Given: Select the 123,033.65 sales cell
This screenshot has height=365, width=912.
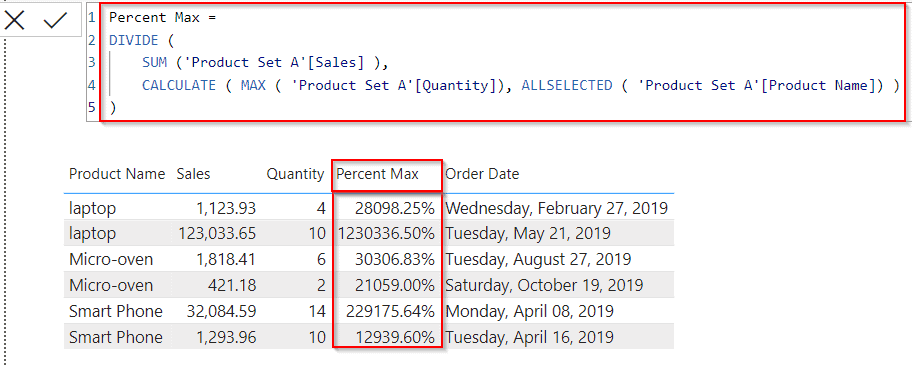Looking at the screenshot, I should pos(217,234).
